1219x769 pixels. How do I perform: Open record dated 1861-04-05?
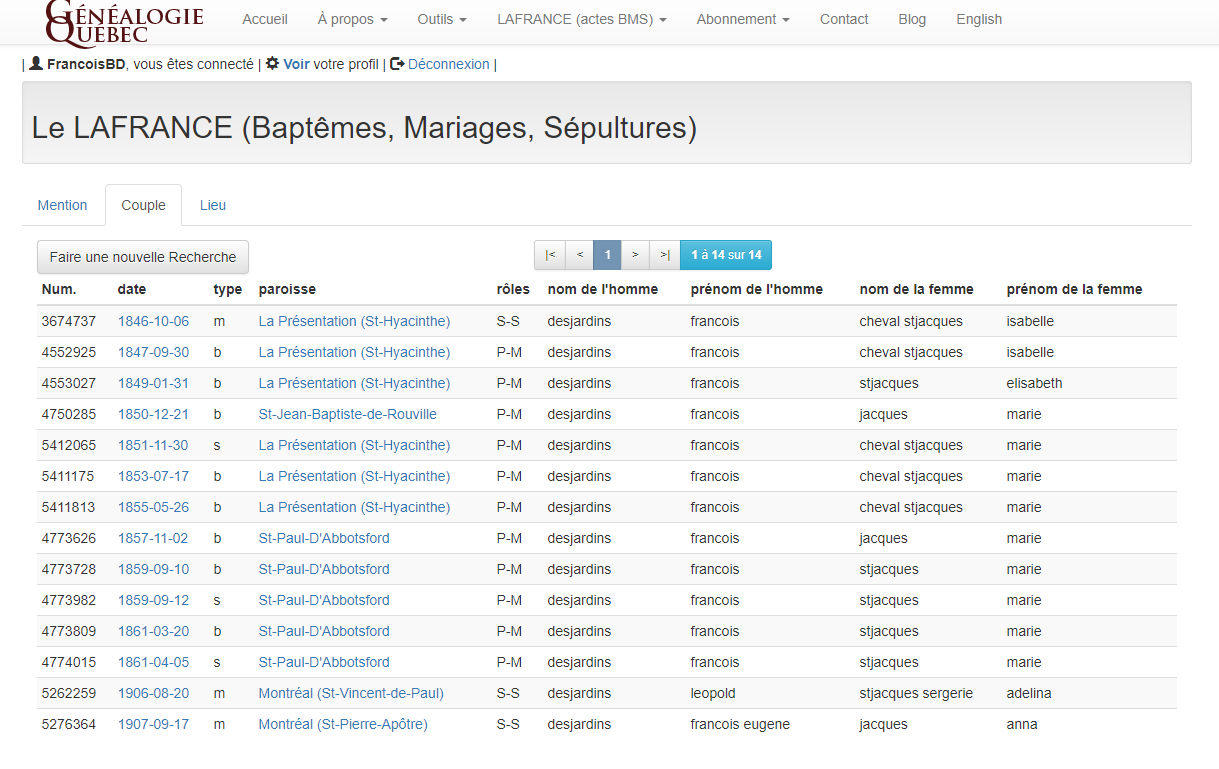(x=153, y=662)
